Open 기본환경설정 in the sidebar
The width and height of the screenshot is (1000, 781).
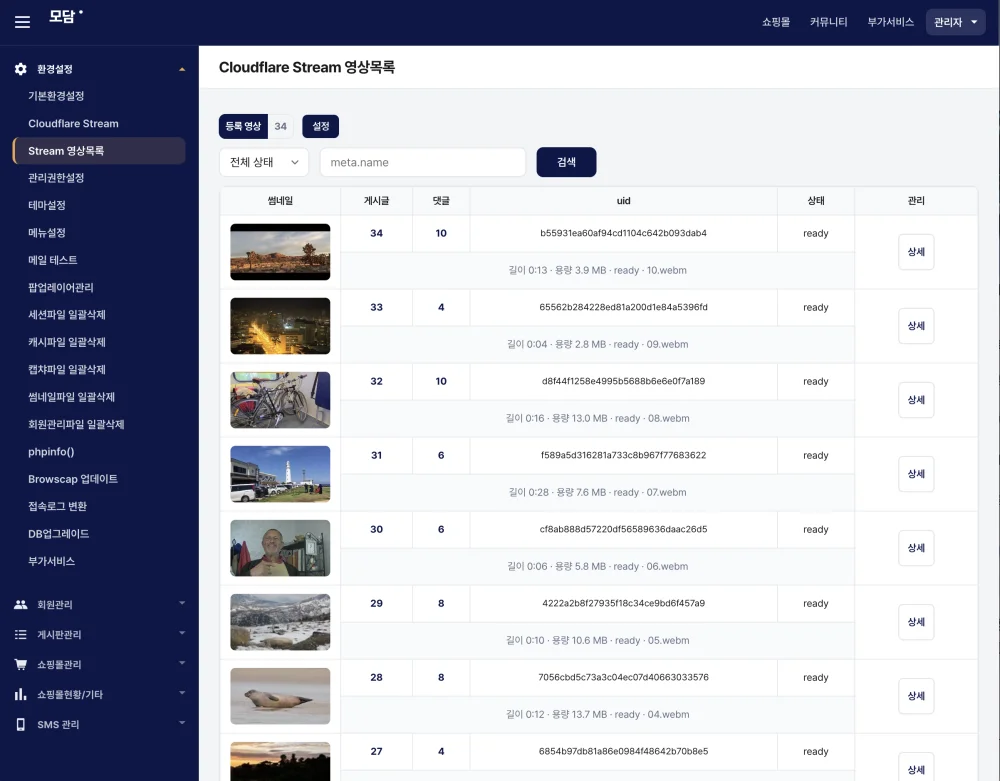pyautogui.click(x=56, y=96)
